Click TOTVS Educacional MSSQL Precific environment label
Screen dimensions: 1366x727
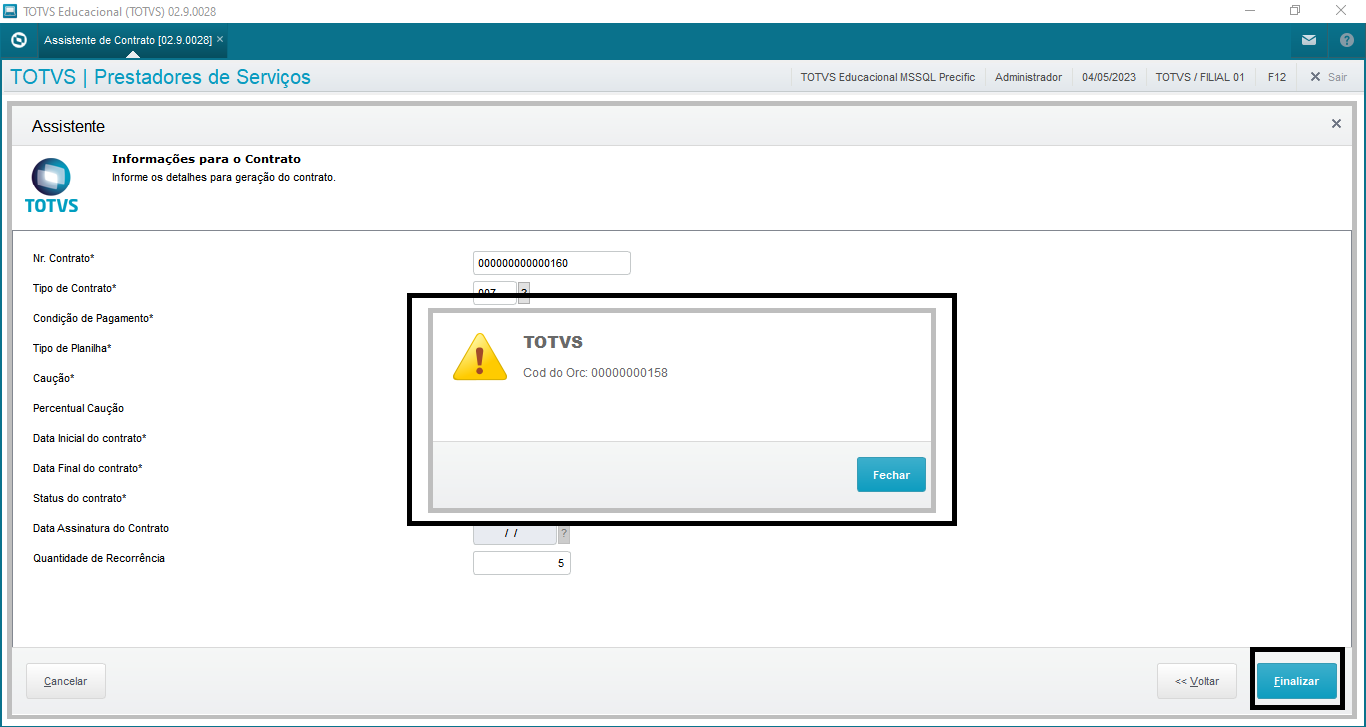coord(888,77)
